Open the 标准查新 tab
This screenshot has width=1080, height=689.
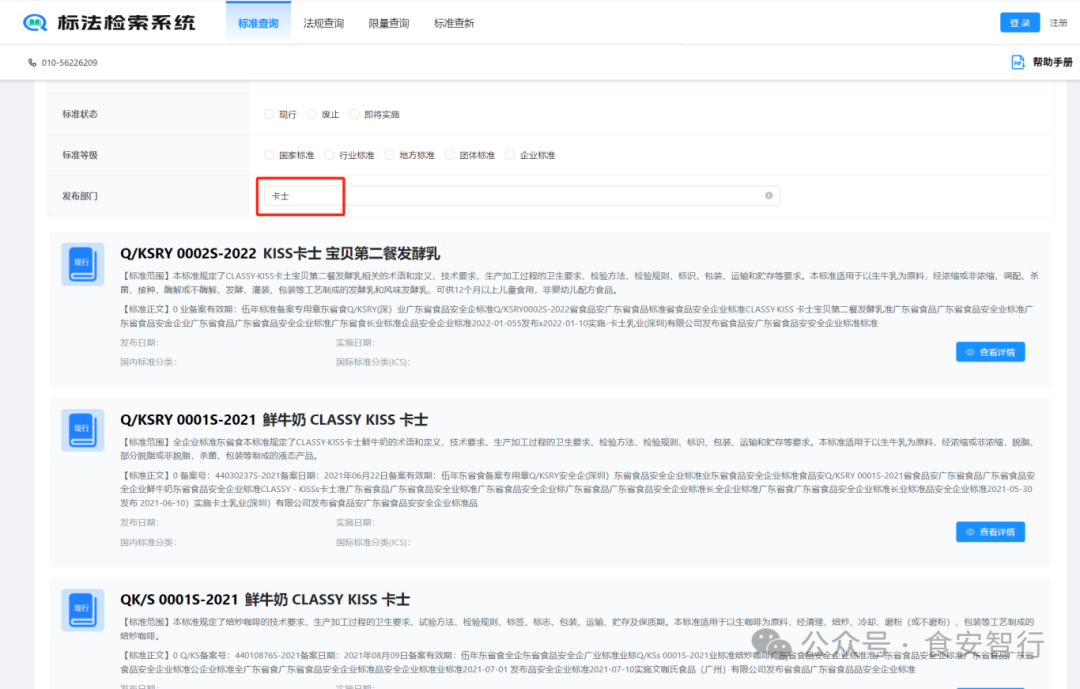454,23
